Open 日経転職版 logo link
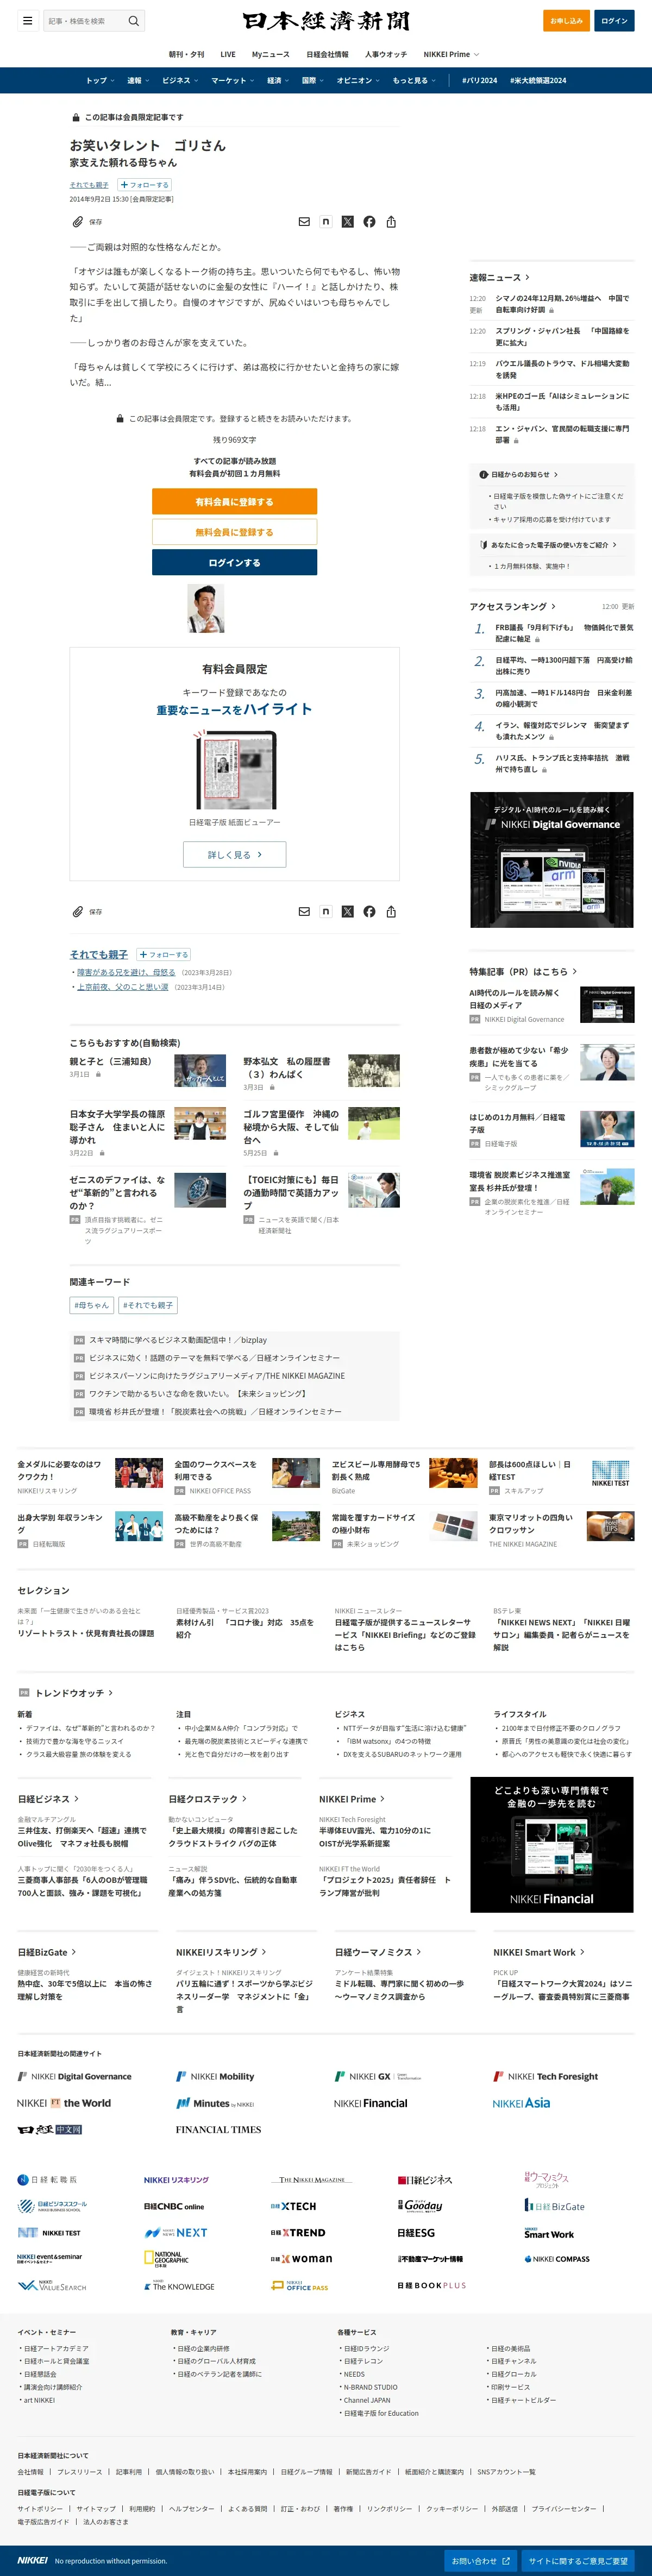652x2576 pixels. (x=47, y=2179)
